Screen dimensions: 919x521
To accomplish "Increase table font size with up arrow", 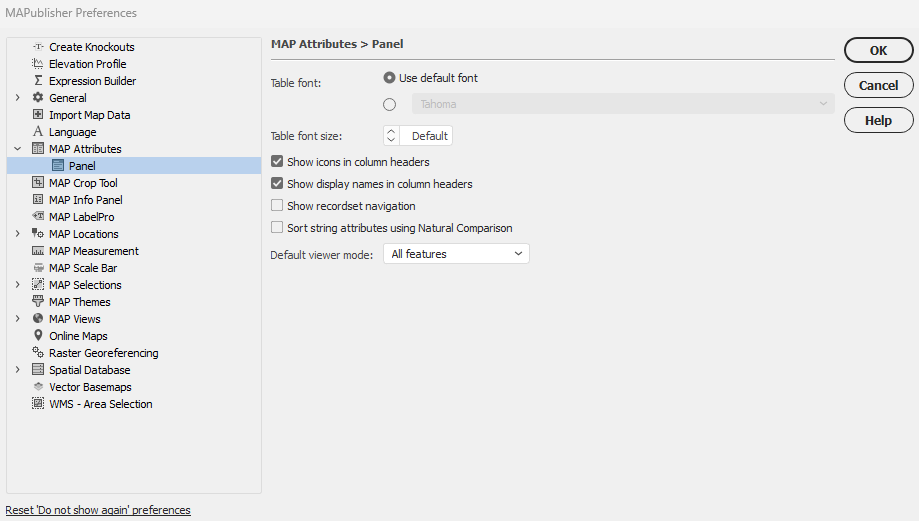I will tap(392, 131).
